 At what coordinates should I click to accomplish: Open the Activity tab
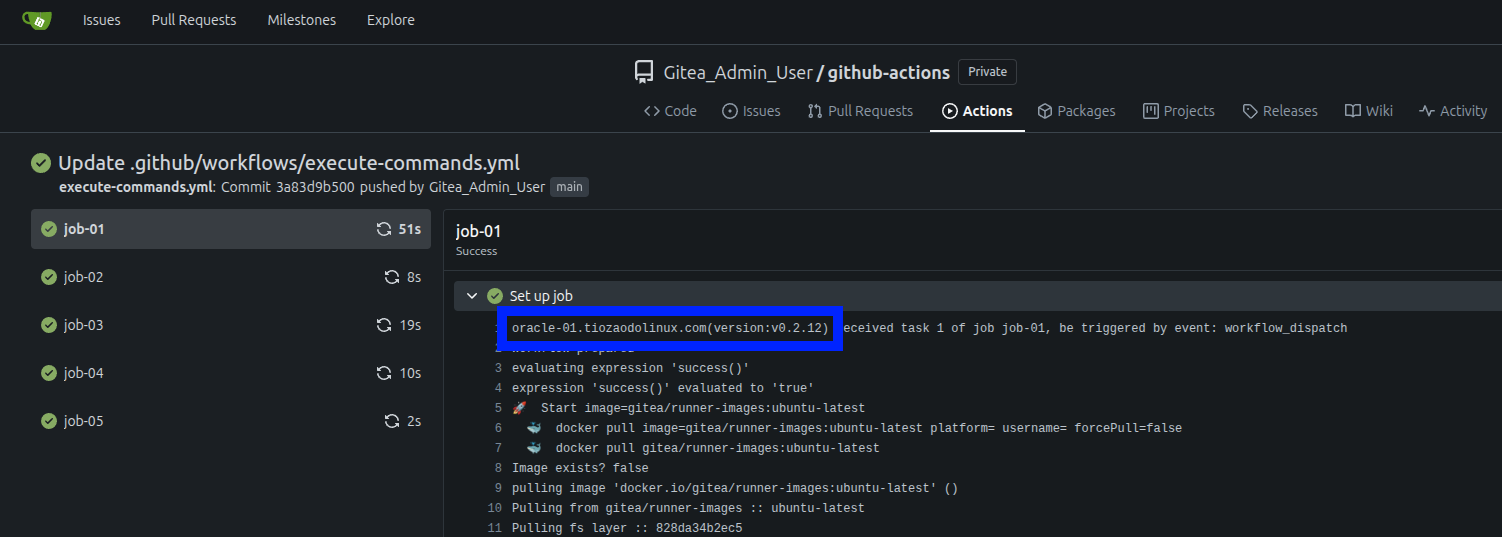click(1453, 111)
